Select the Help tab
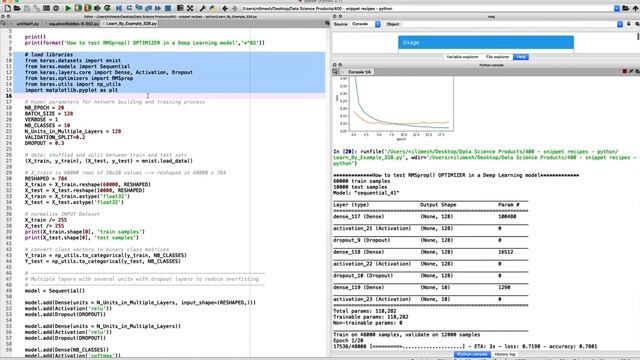 click(521, 57)
